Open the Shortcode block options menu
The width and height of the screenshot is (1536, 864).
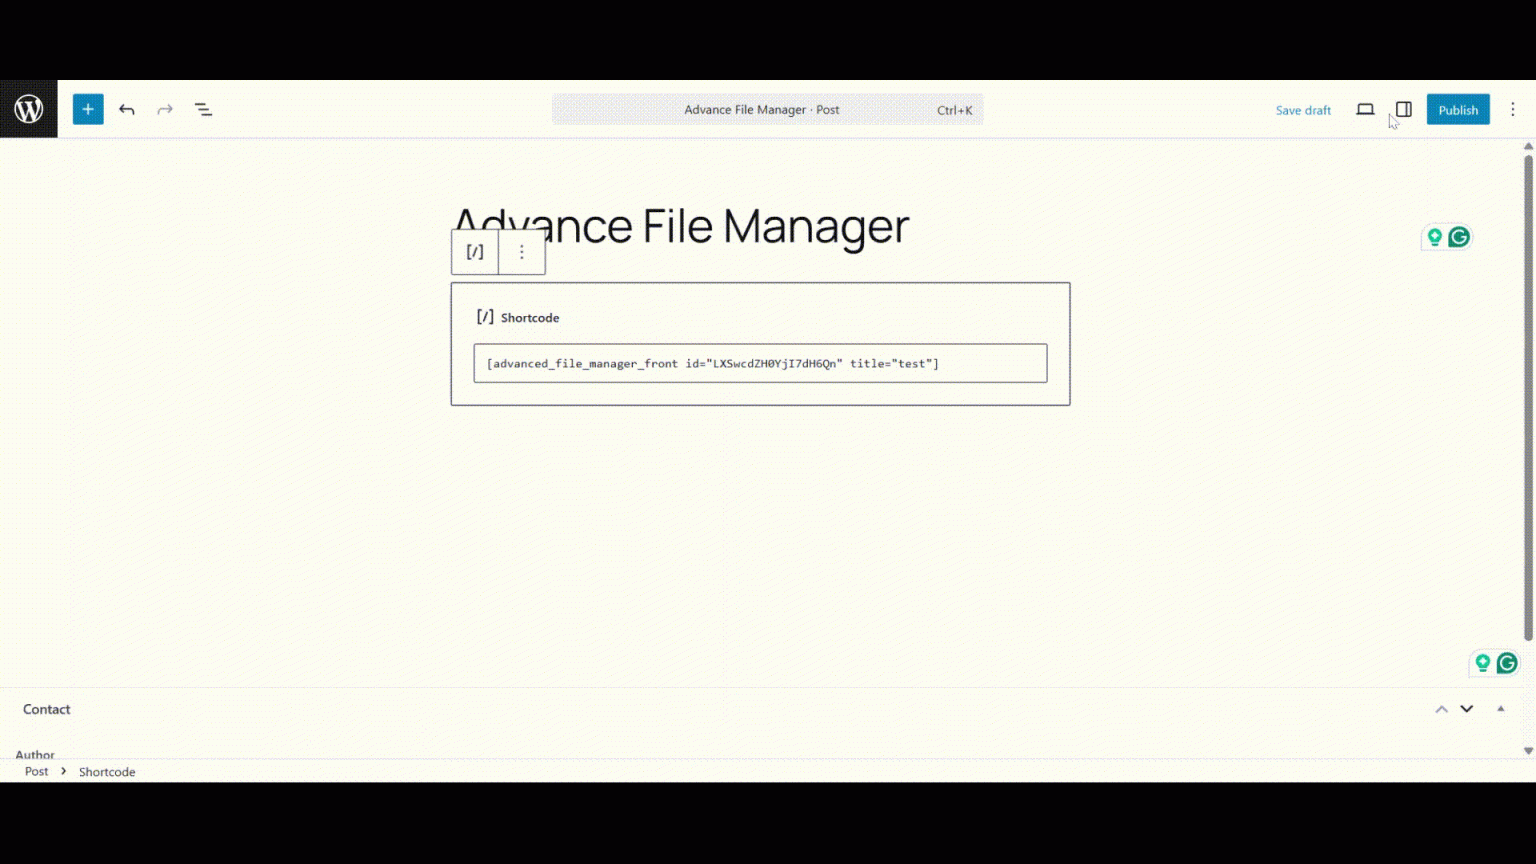(x=522, y=252)
